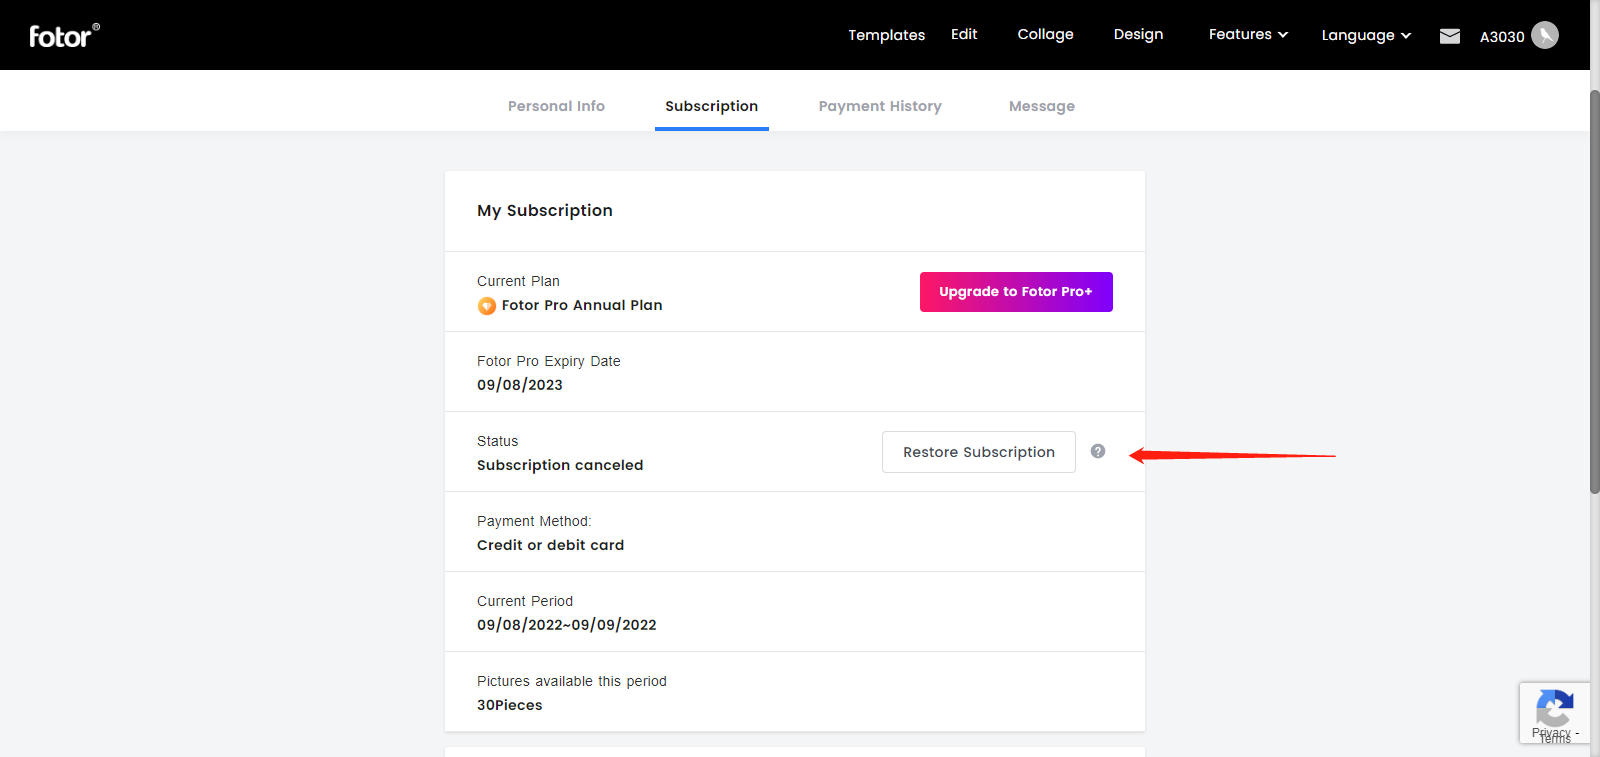The image size is (1600, 757).
Task: Click the 'Pictures available this period' label
Action: [x=572, y=681]
